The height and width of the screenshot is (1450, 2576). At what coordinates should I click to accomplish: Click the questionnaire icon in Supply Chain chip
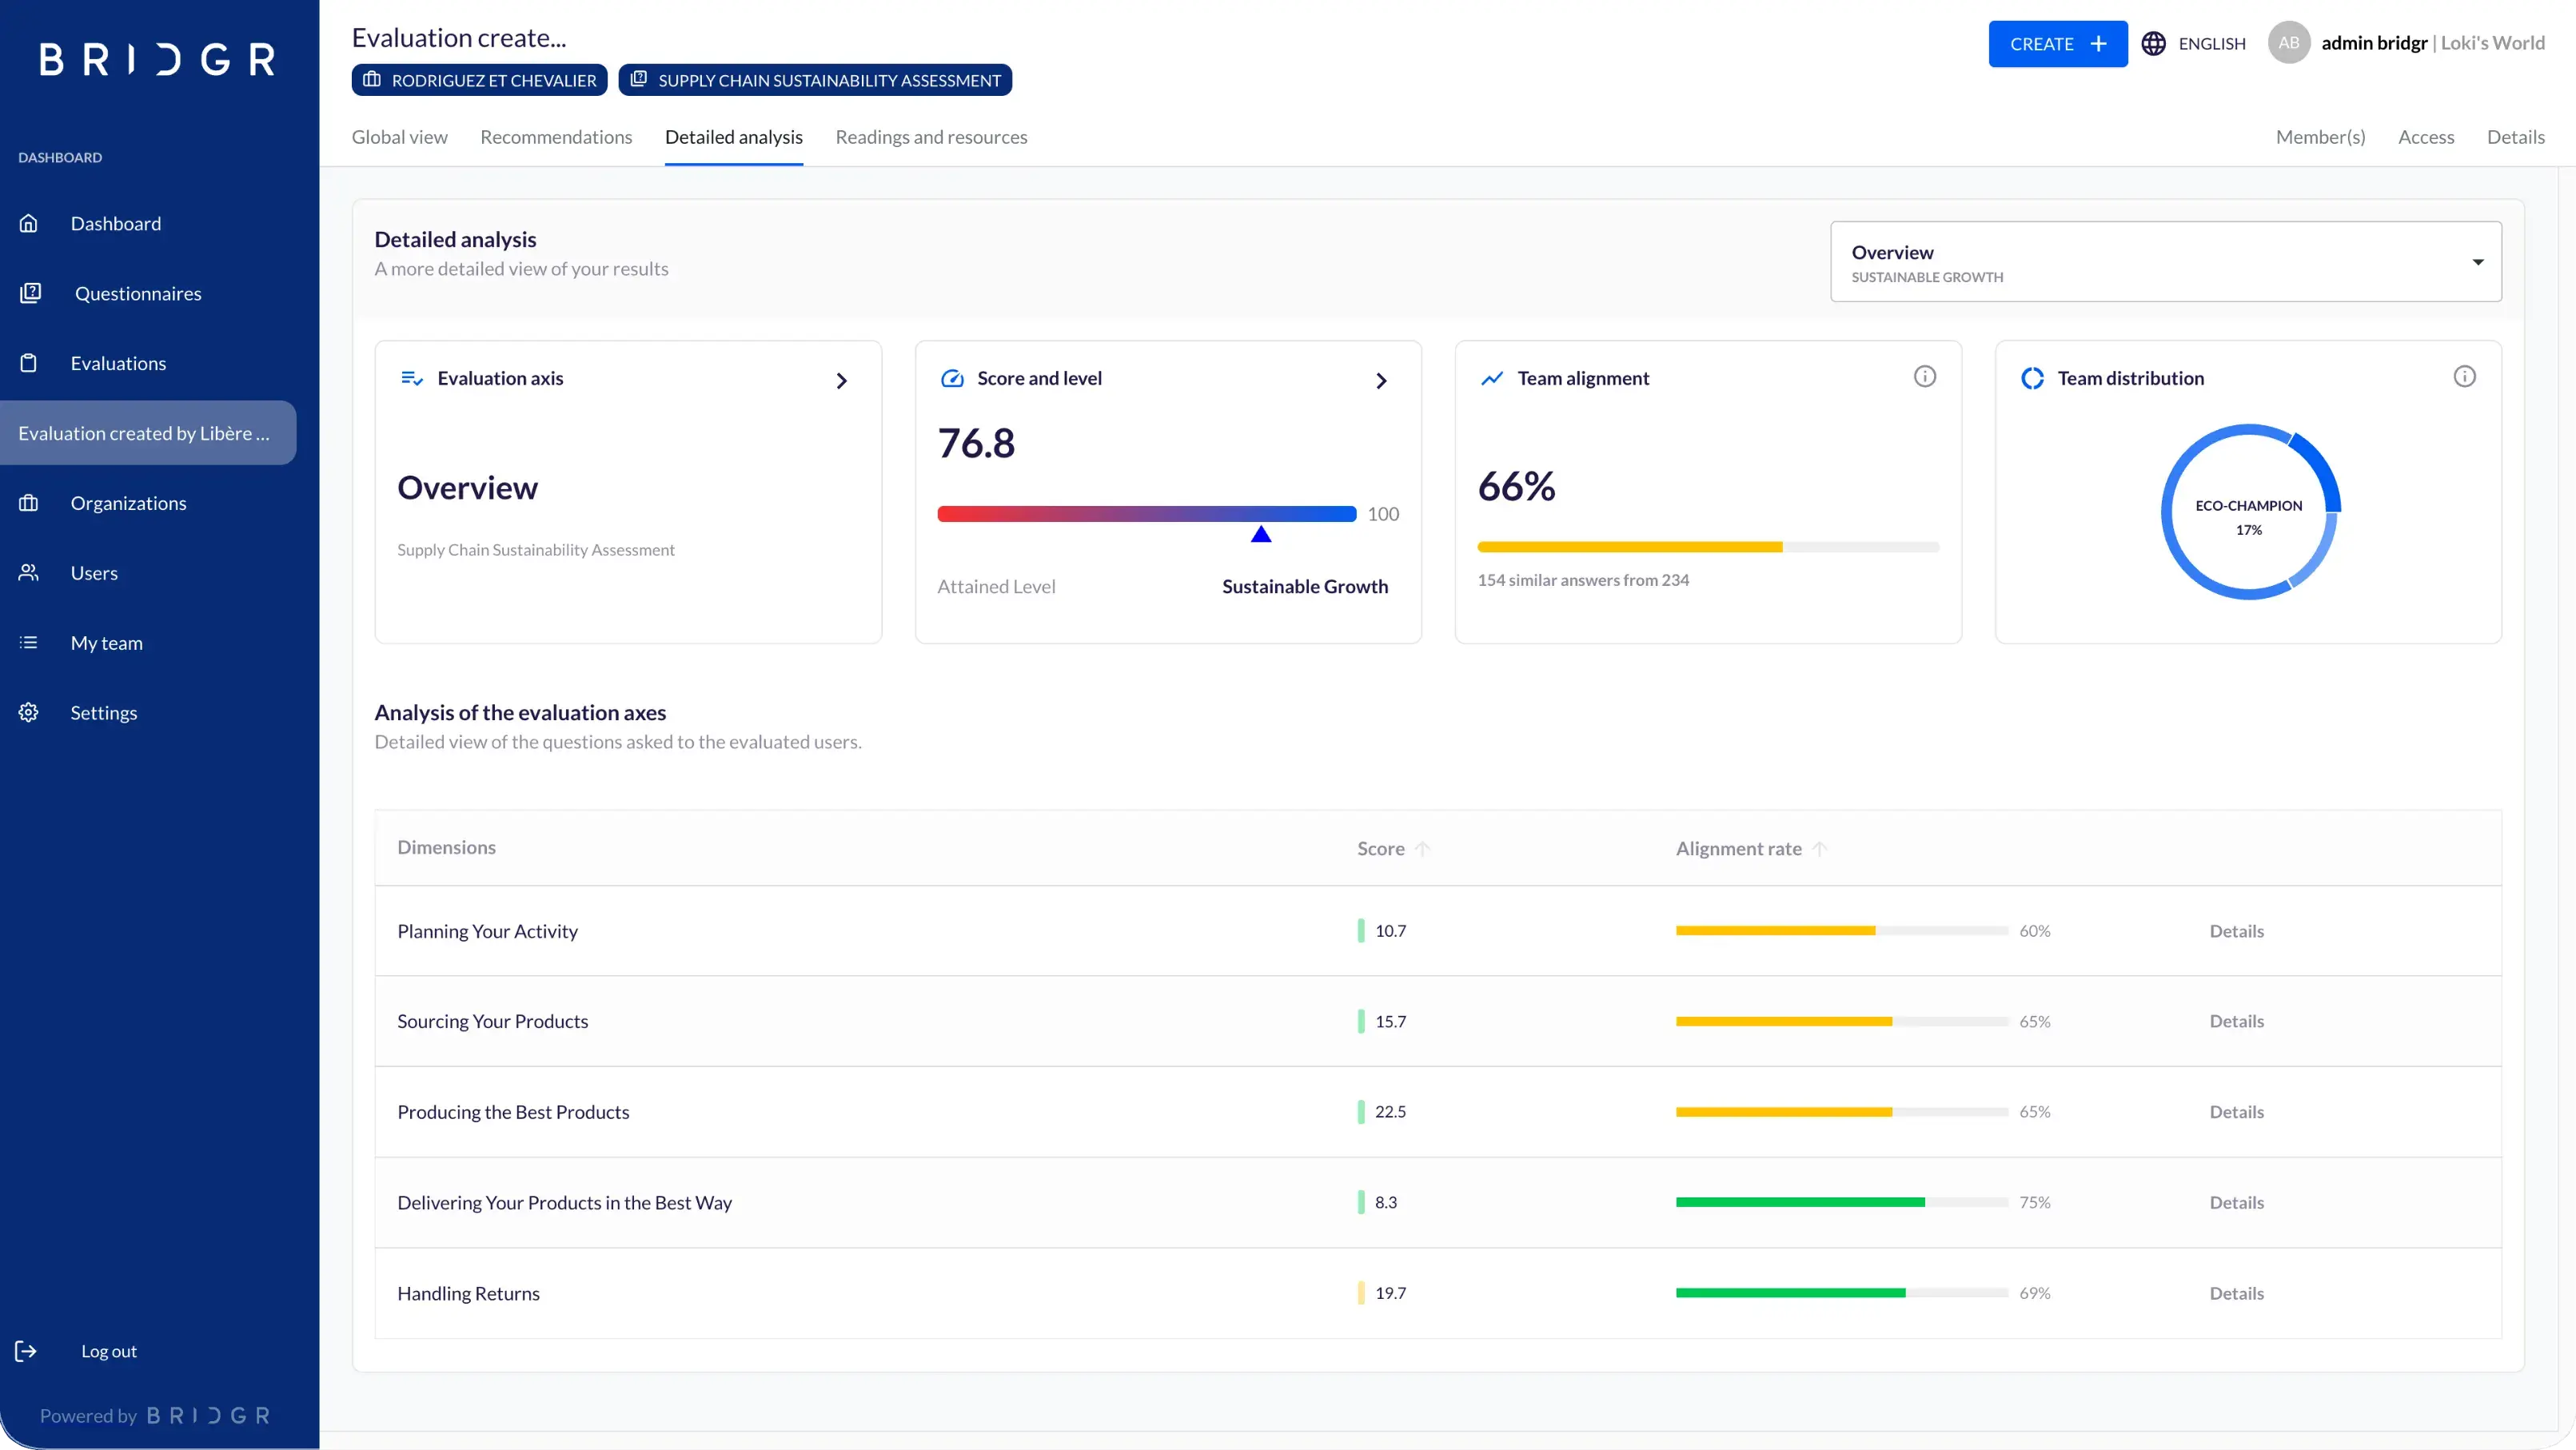point(638,79)
